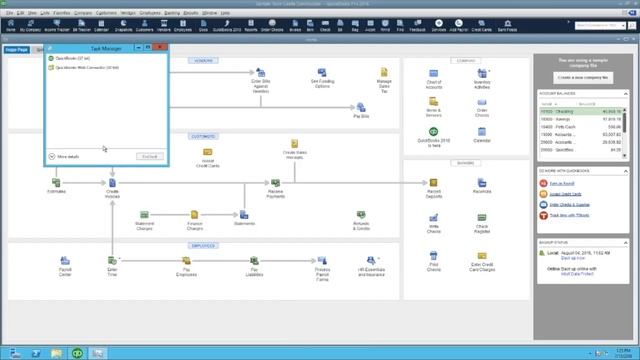Viewport: 640px width, 360px height.
Task: Collapse the Backup Status panel
Action: (625, 243)
